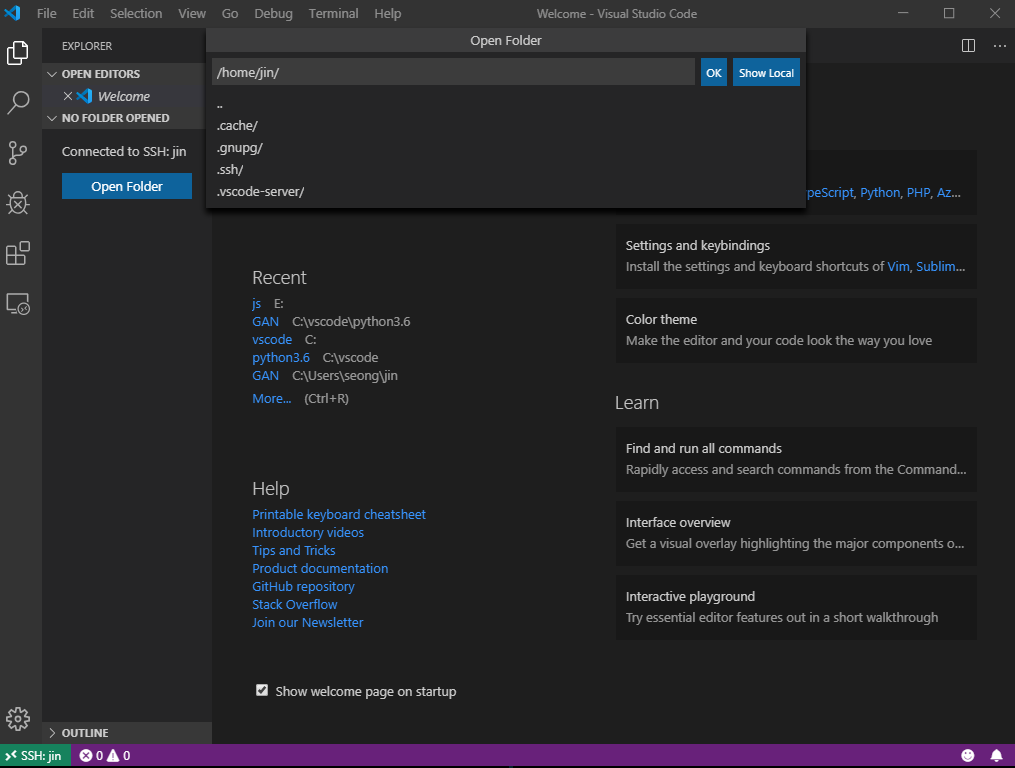The image size is (1015, 768).
Task: Open Printable keyboard cheatsheet link
Action: click(339, 514)
